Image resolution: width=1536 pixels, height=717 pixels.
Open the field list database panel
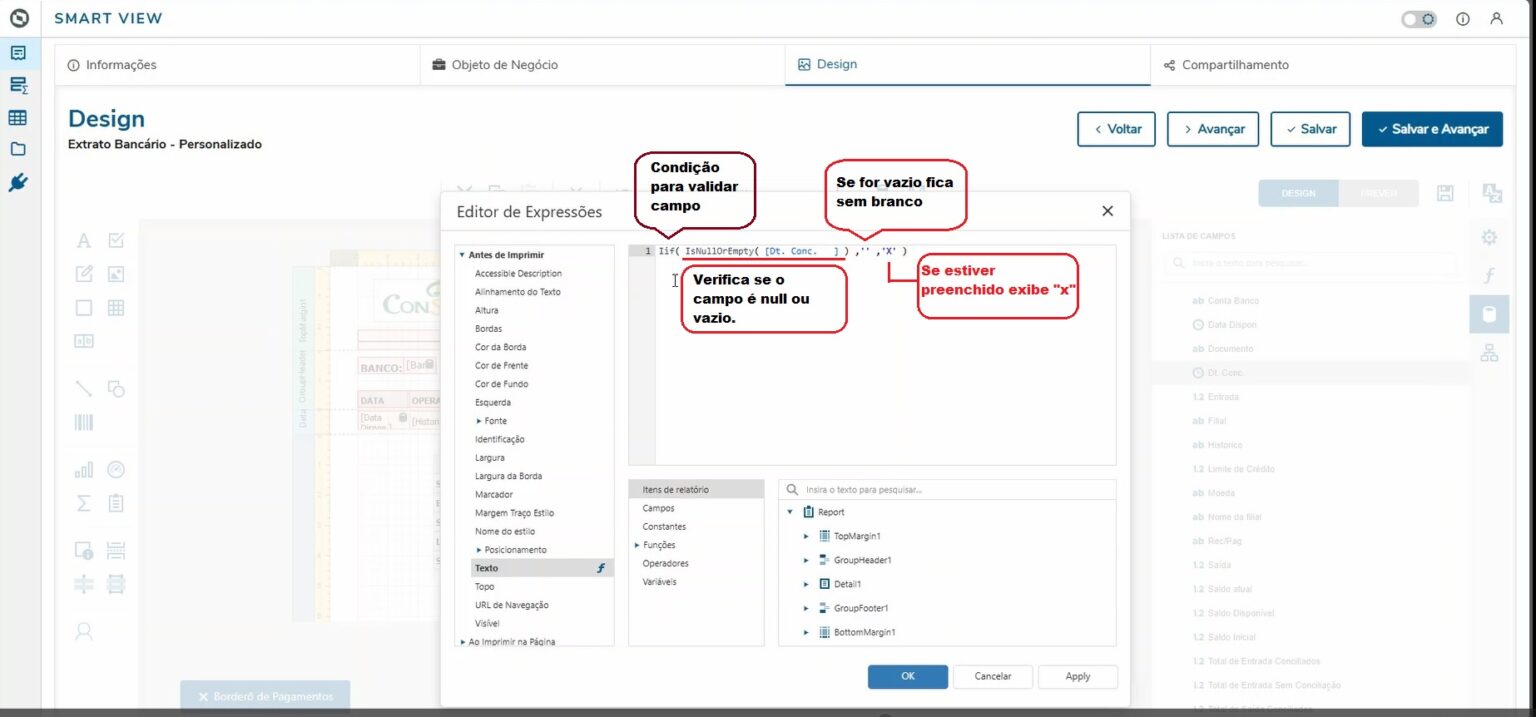point(1489,313)
